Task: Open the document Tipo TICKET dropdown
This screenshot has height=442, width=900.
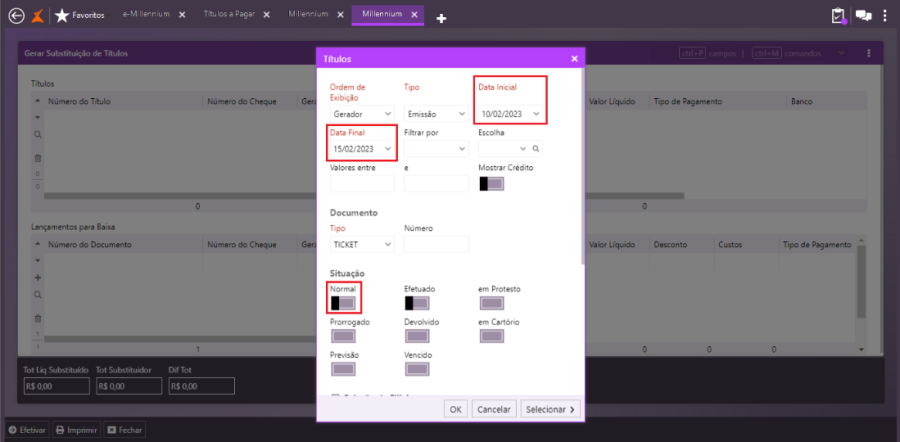Action: 362,244
